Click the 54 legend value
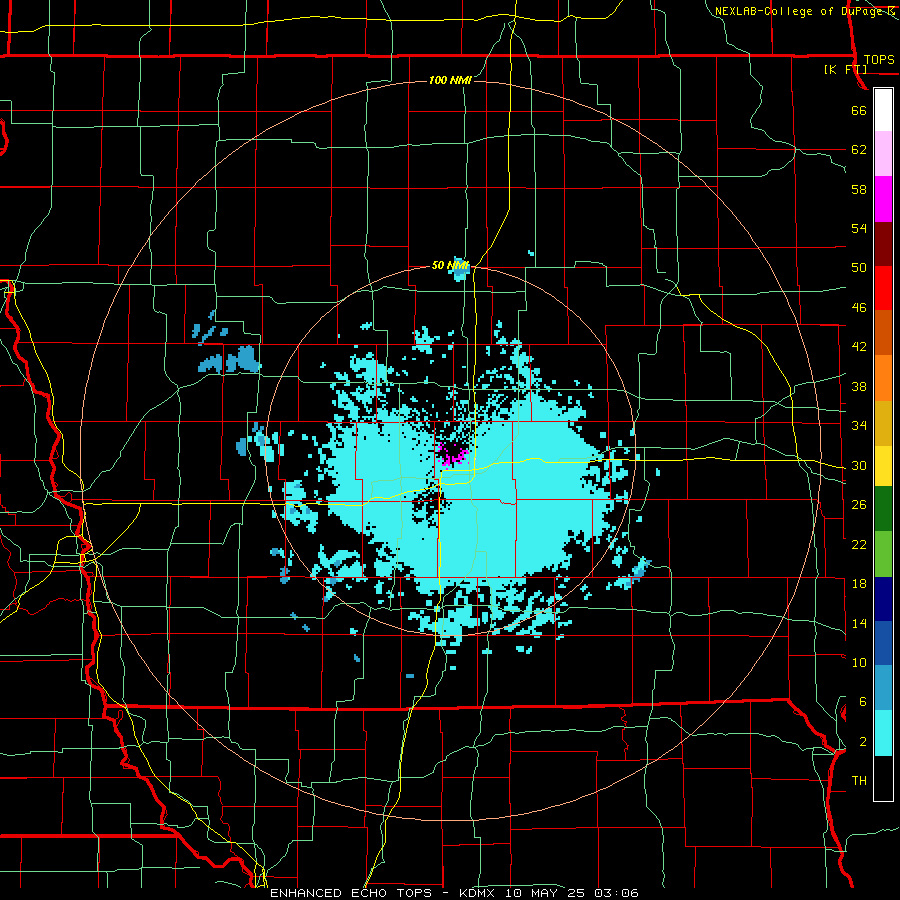Image resolution: width=900 pixels, height=900 pixels. click(x=859, y=228)
